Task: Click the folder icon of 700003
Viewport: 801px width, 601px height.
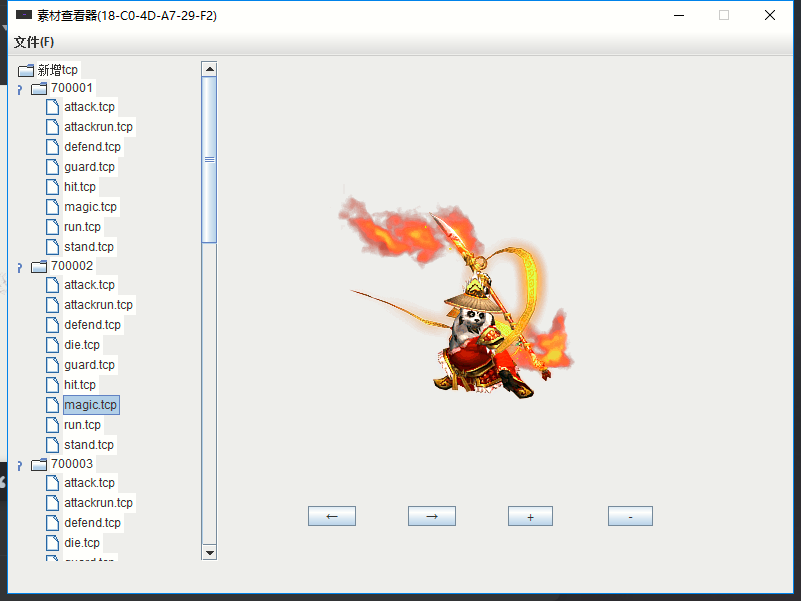Action: coord(39,464)
